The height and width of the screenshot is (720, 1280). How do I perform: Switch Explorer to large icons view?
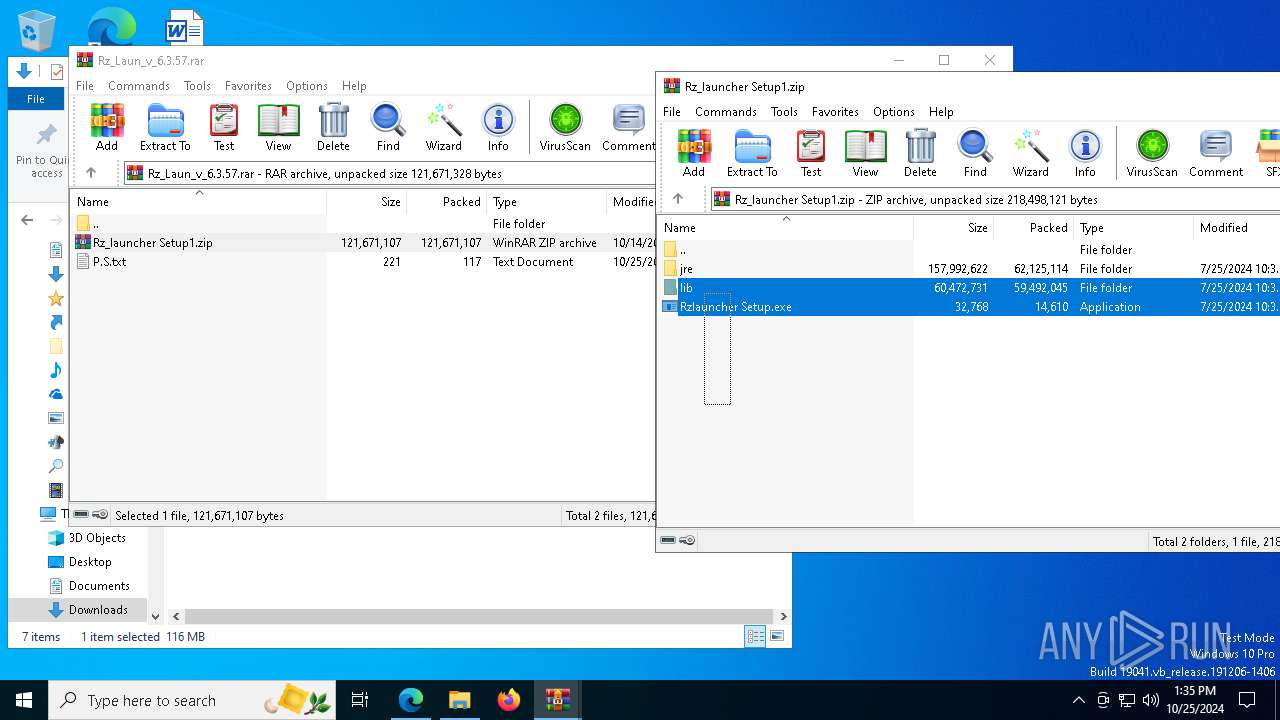tap(776, 636)
